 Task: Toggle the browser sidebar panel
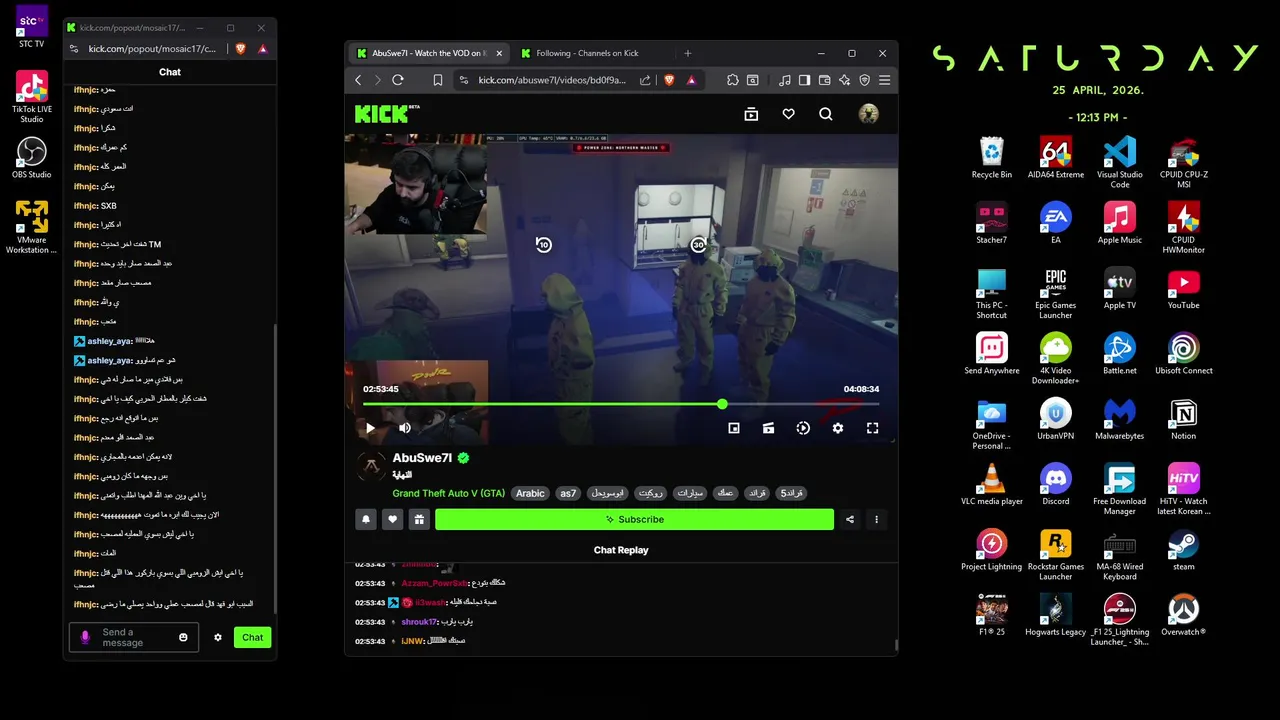click(x=804, y=80)
